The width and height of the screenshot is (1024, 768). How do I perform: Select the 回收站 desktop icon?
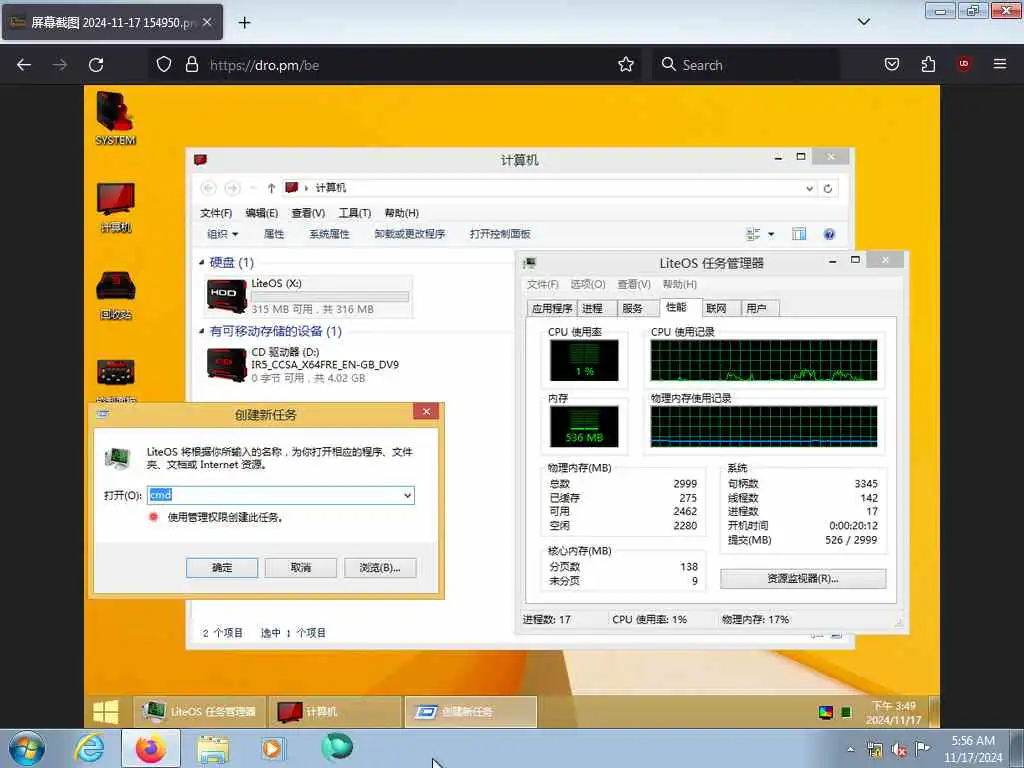pos(116,295)
